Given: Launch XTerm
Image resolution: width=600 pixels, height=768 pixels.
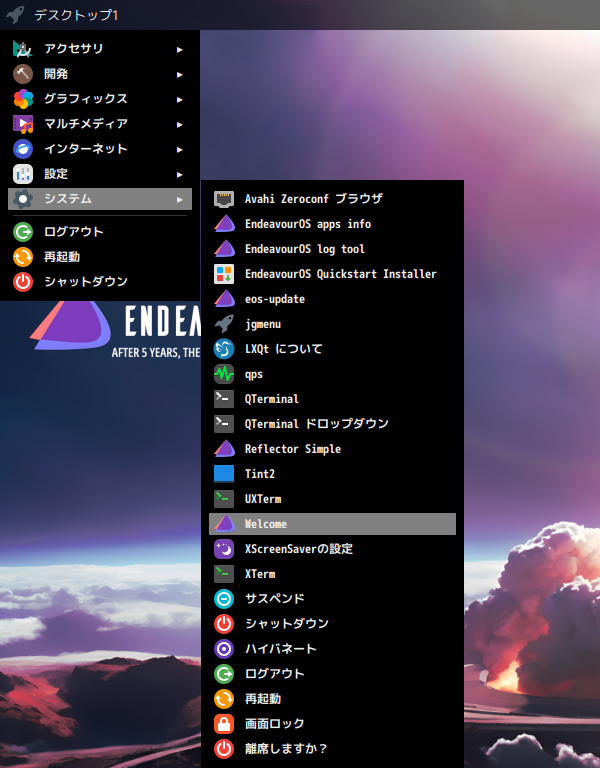Looking at the screenshot, I should click(x=332, y=574).
